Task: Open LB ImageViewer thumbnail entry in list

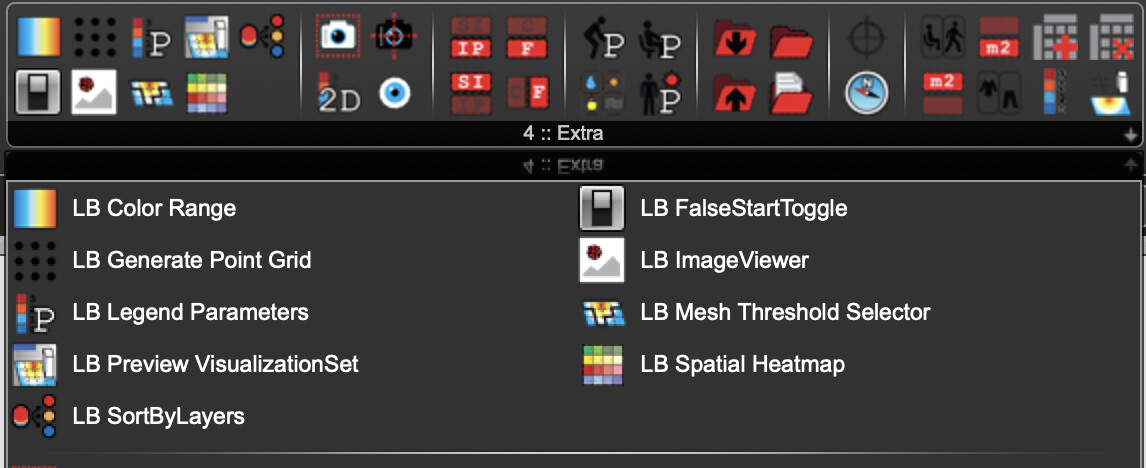Action: (x=694, y=260)
